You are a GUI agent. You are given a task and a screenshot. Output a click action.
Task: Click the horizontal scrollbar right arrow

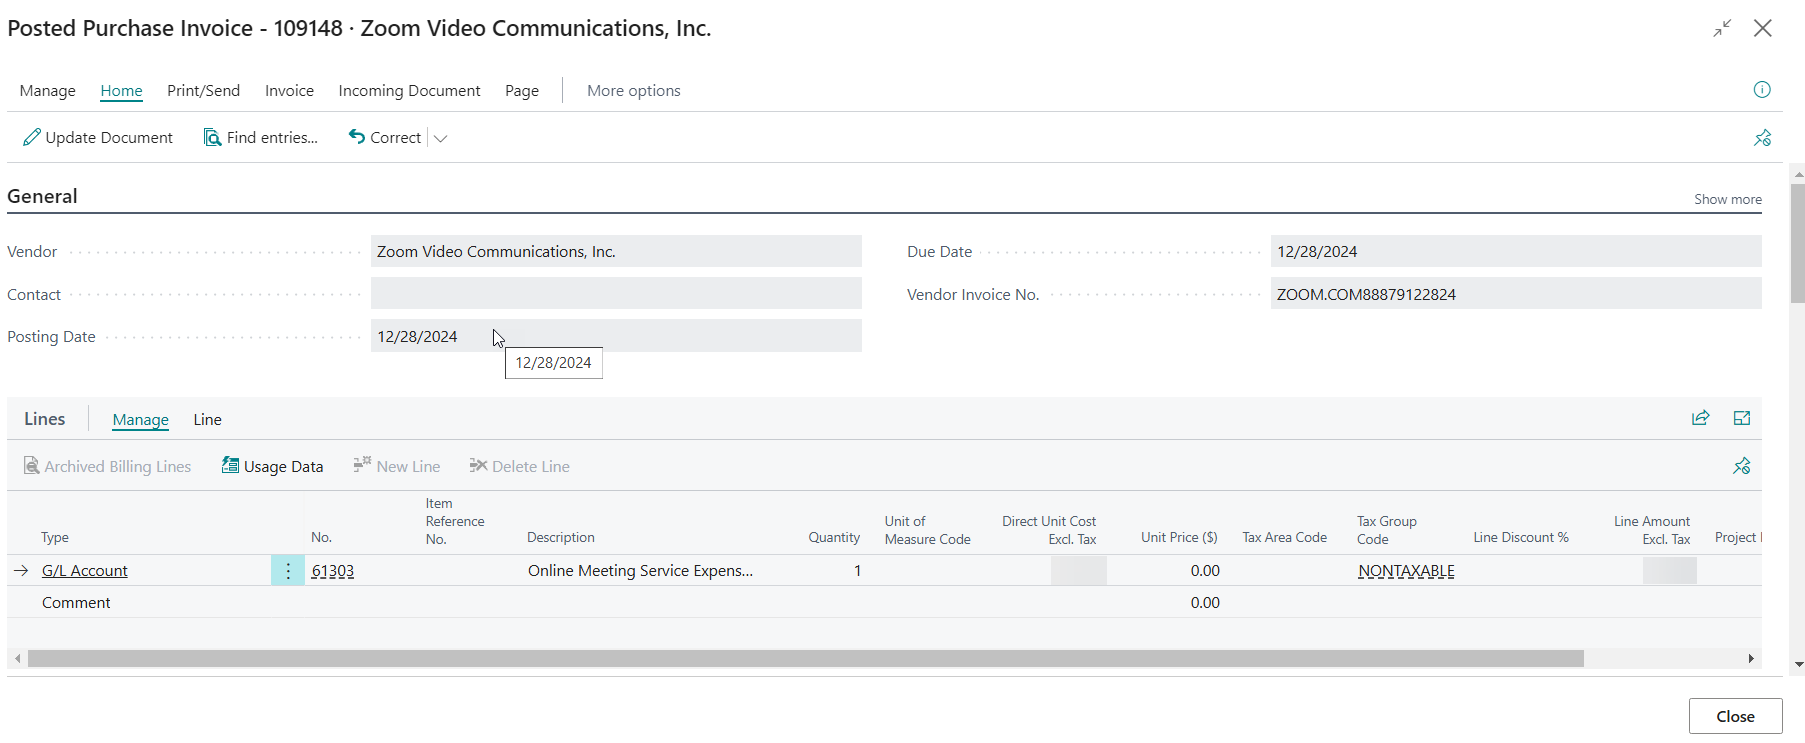click(x=1751, y=658)
